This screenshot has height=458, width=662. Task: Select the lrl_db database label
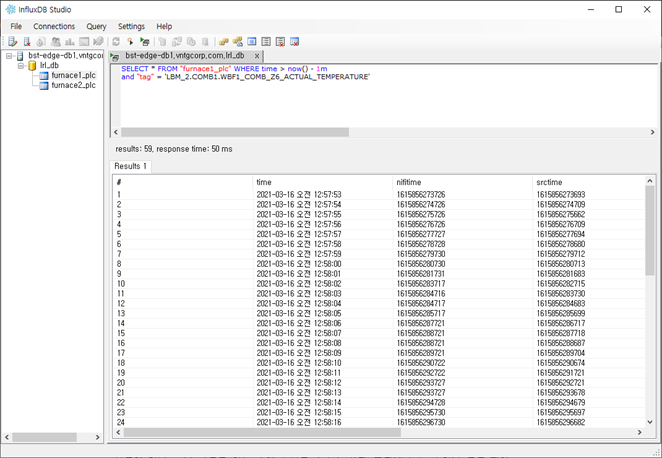click(49, 65)
